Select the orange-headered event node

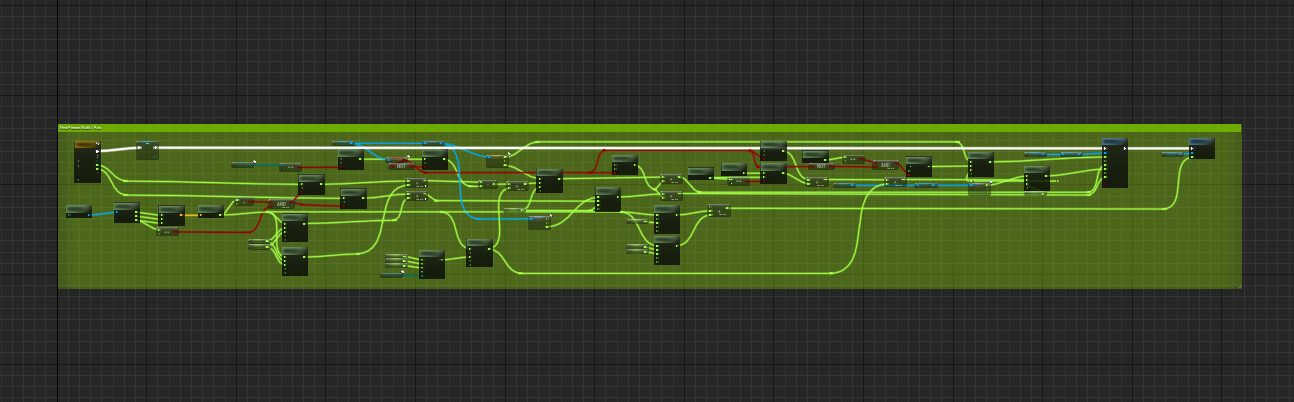87,162
